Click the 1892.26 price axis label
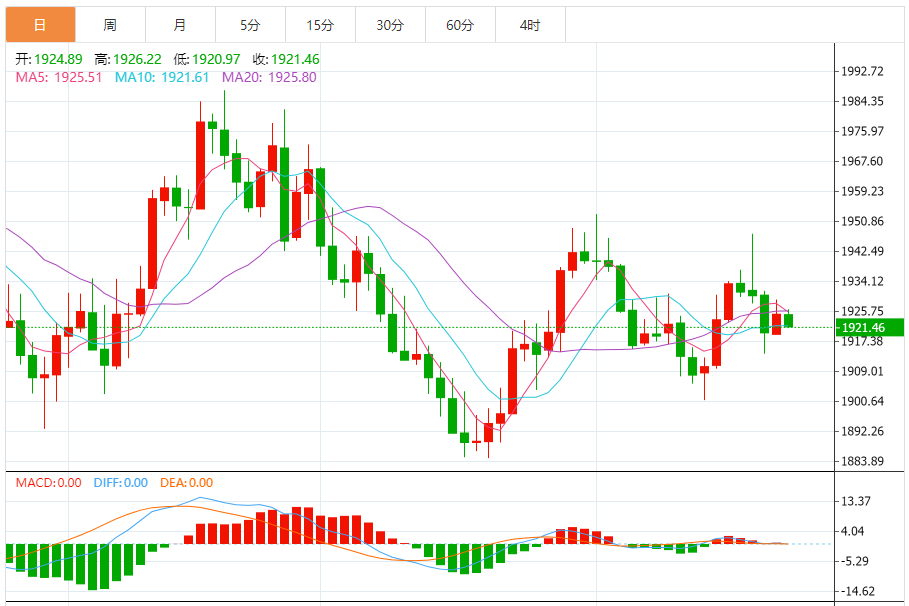The height and width of the screenshot is (606, 909). (x=863, y=431)
